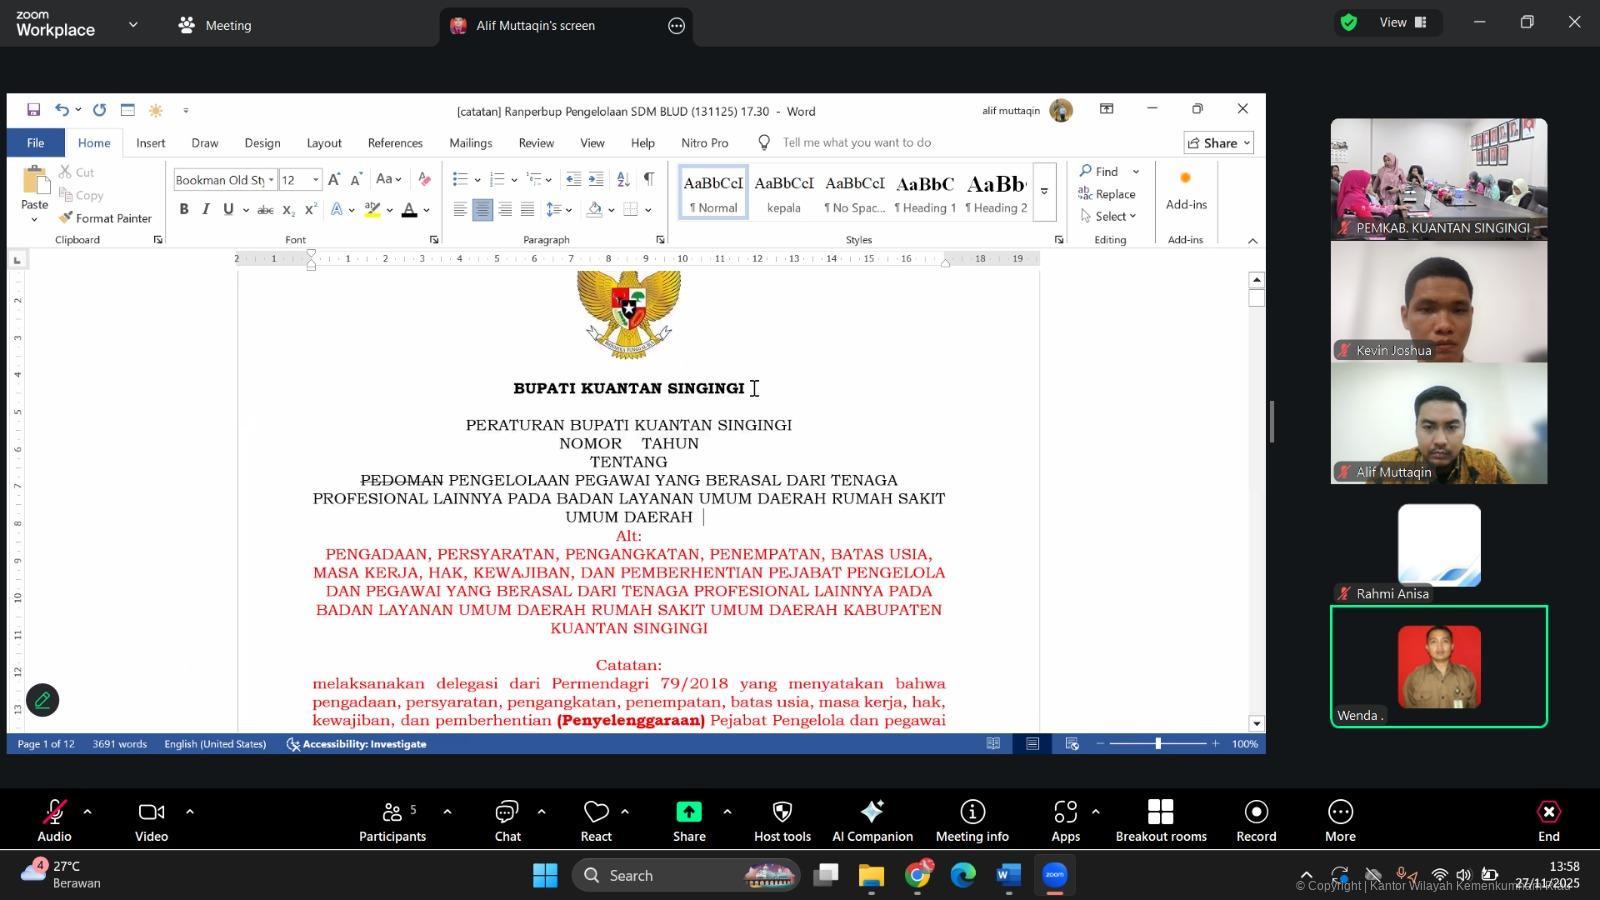This screenshot has height=900, width=1600.
Task: Click the annotation pencil button
Action: point(42,700)
